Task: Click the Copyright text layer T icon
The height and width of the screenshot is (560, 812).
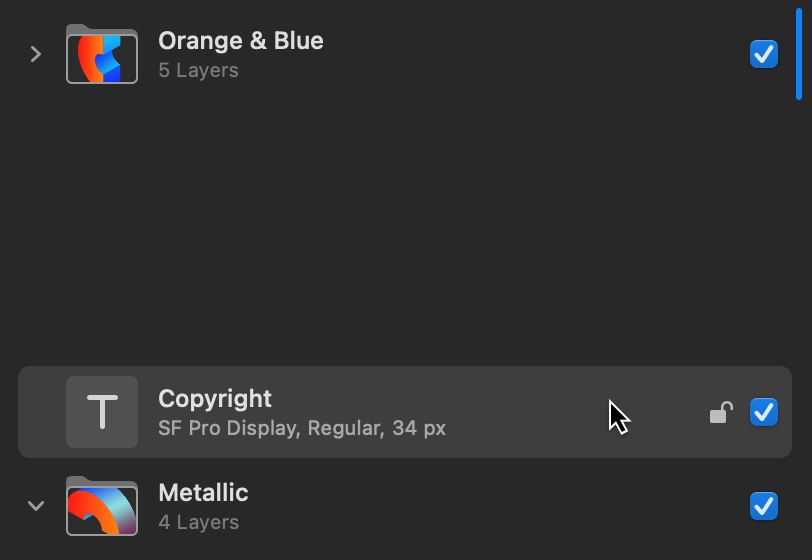Action: point(102,412)
